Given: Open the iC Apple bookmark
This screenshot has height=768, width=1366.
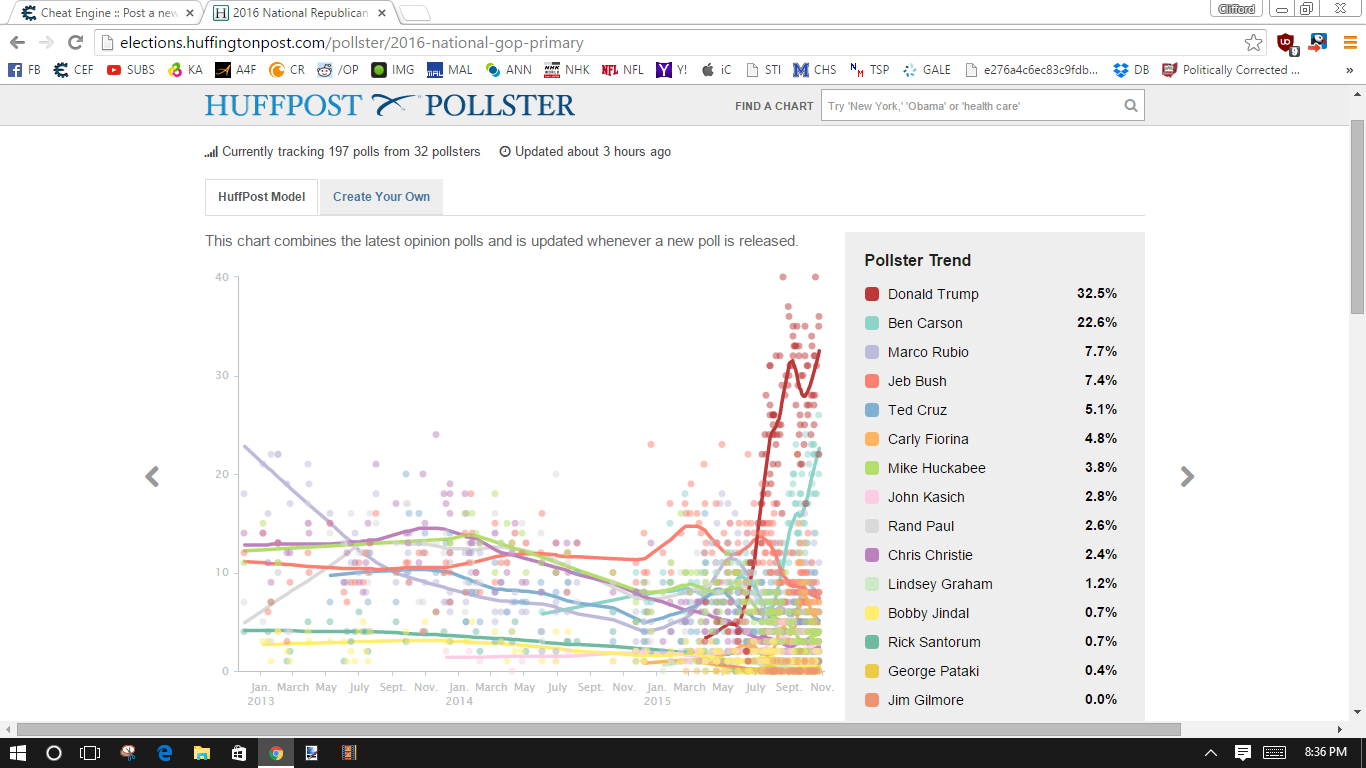Looking at the screenshot, I should point(717,70).
